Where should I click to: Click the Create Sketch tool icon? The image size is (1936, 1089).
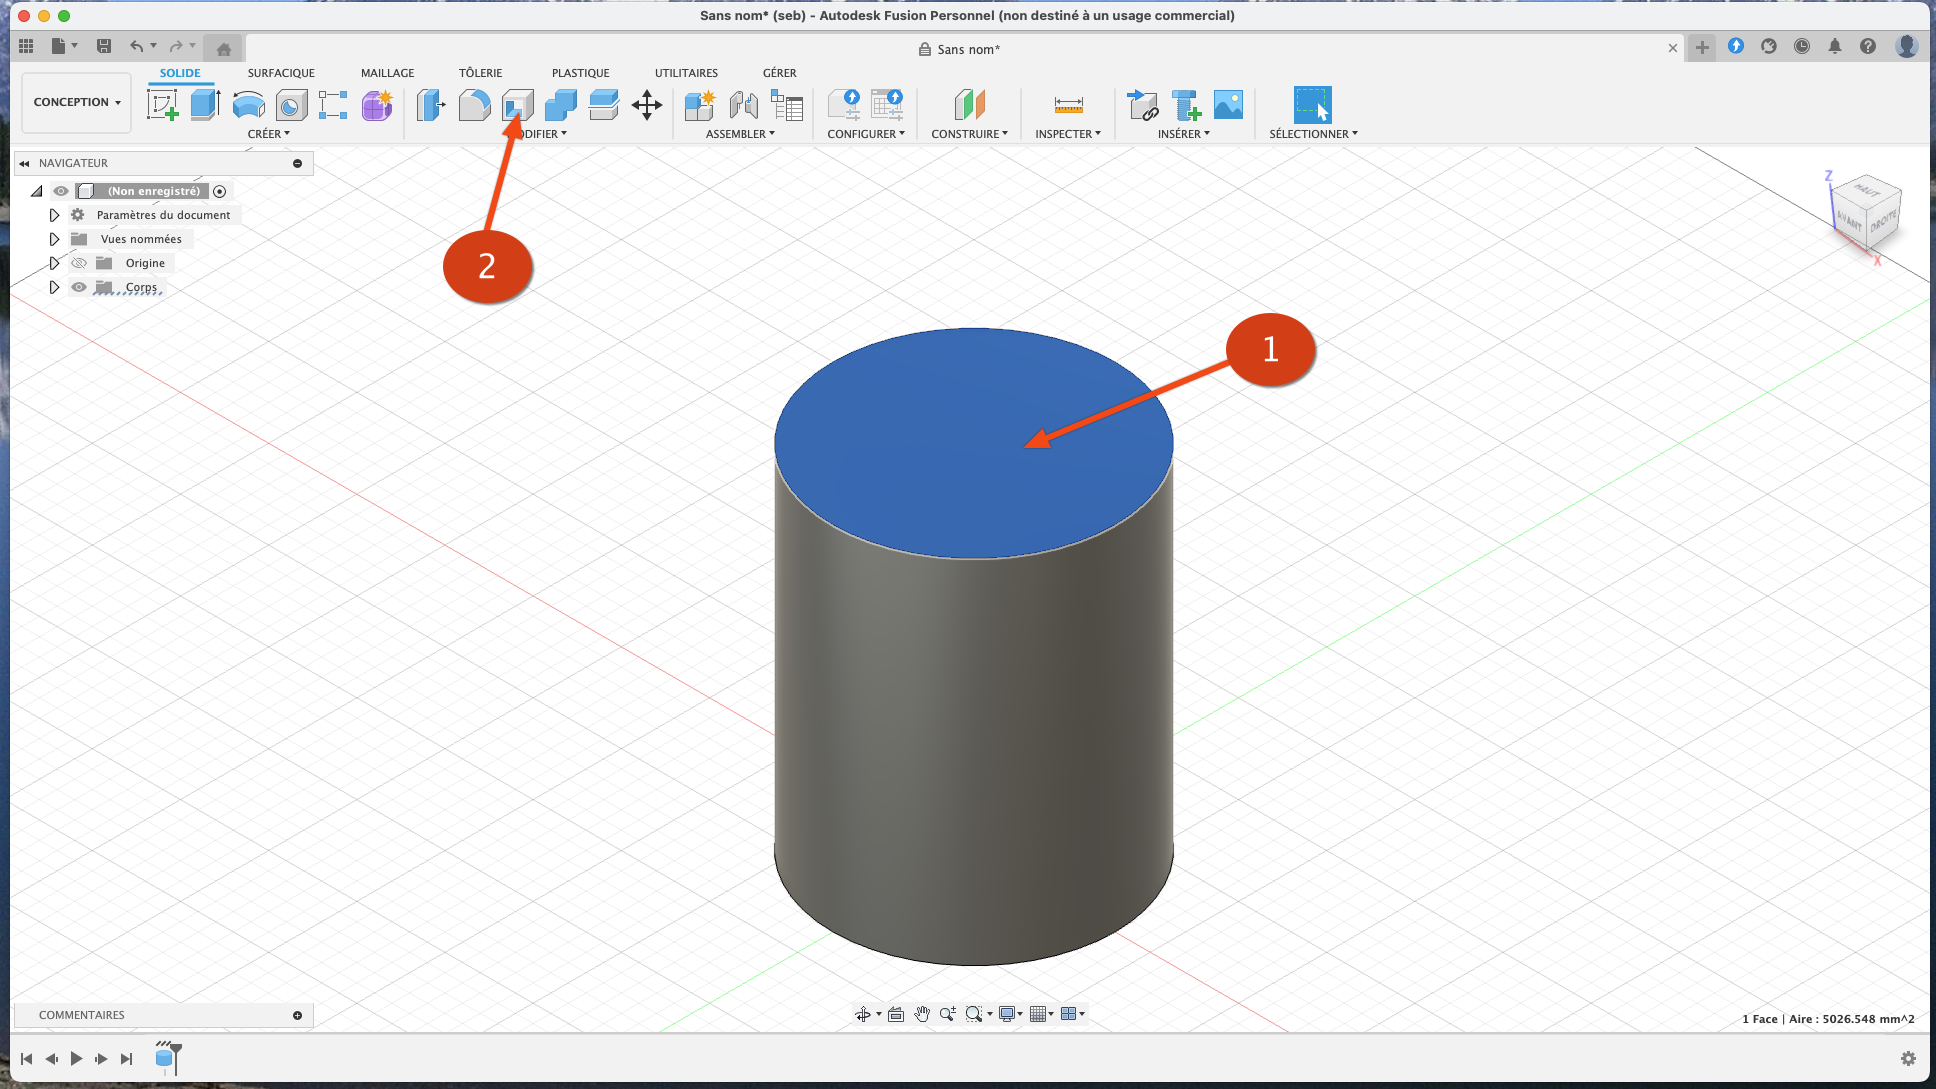[x=162, y=104]
